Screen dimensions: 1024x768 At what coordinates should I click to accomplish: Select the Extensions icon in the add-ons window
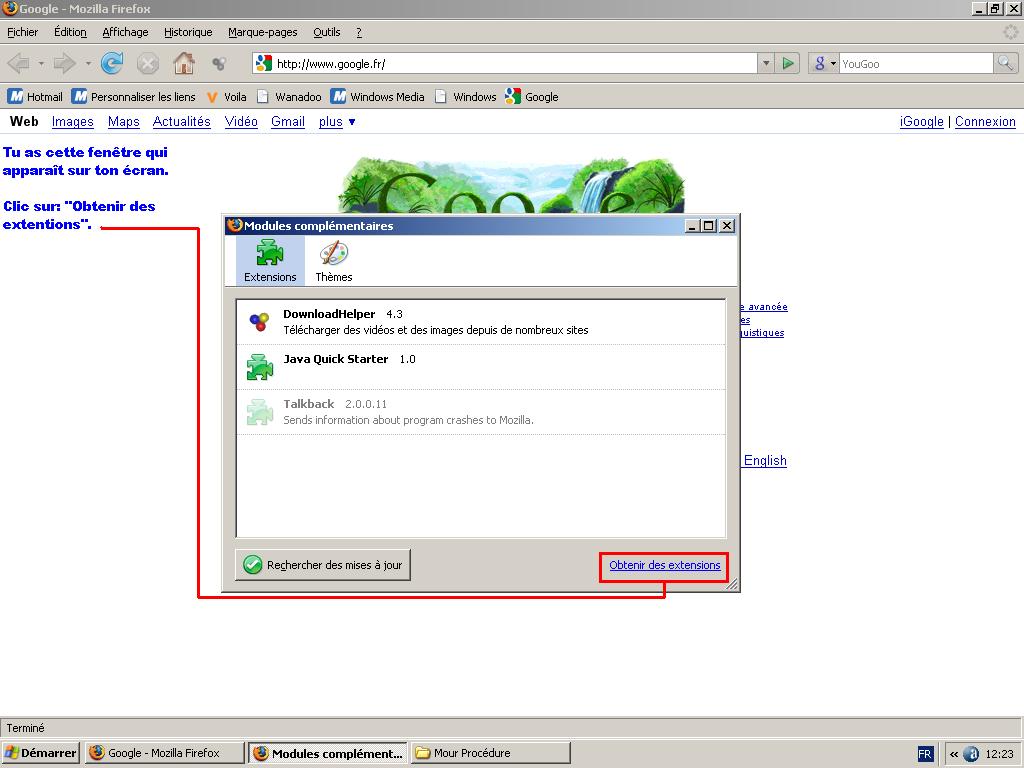pyautogui.click(x=270, y=261)
